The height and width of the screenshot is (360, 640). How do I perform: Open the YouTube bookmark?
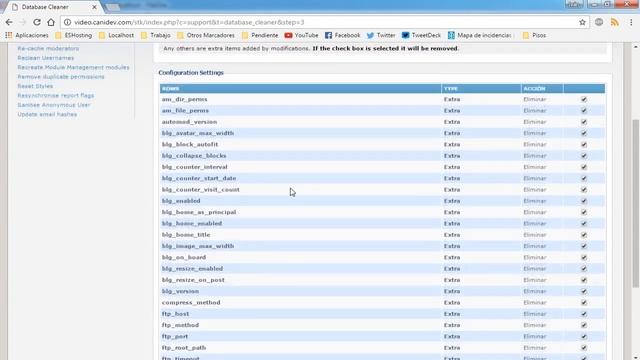coord(301,36)
